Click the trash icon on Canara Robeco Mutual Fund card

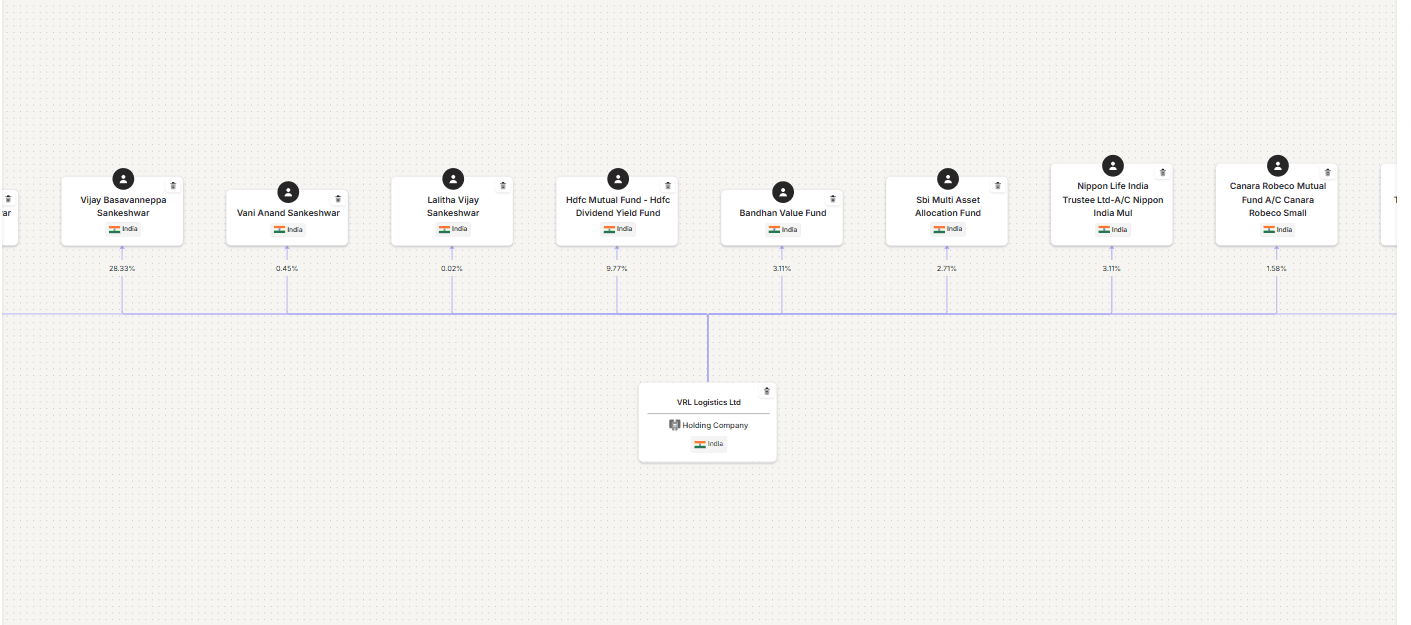1327,171
